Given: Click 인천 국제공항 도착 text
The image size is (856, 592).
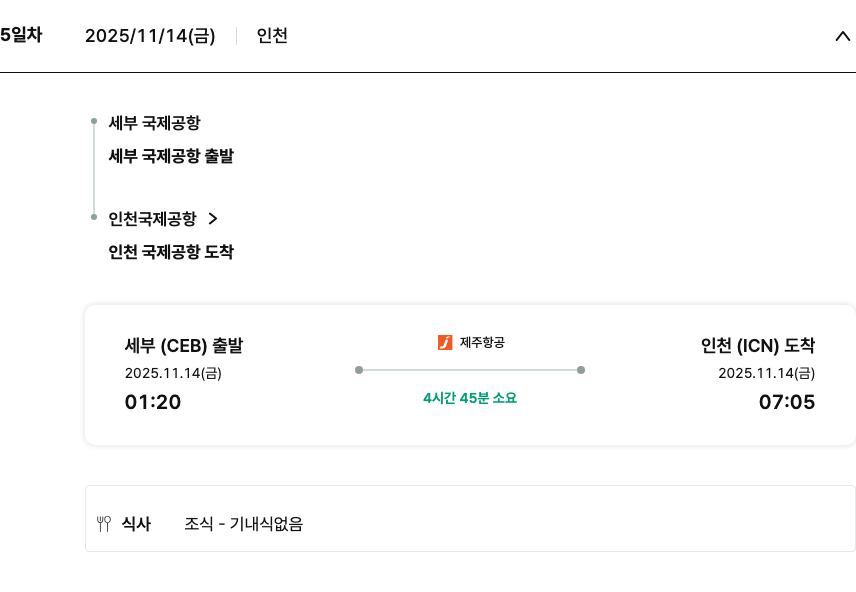Looking at the screenshot, I should click(x=171, y=252).
